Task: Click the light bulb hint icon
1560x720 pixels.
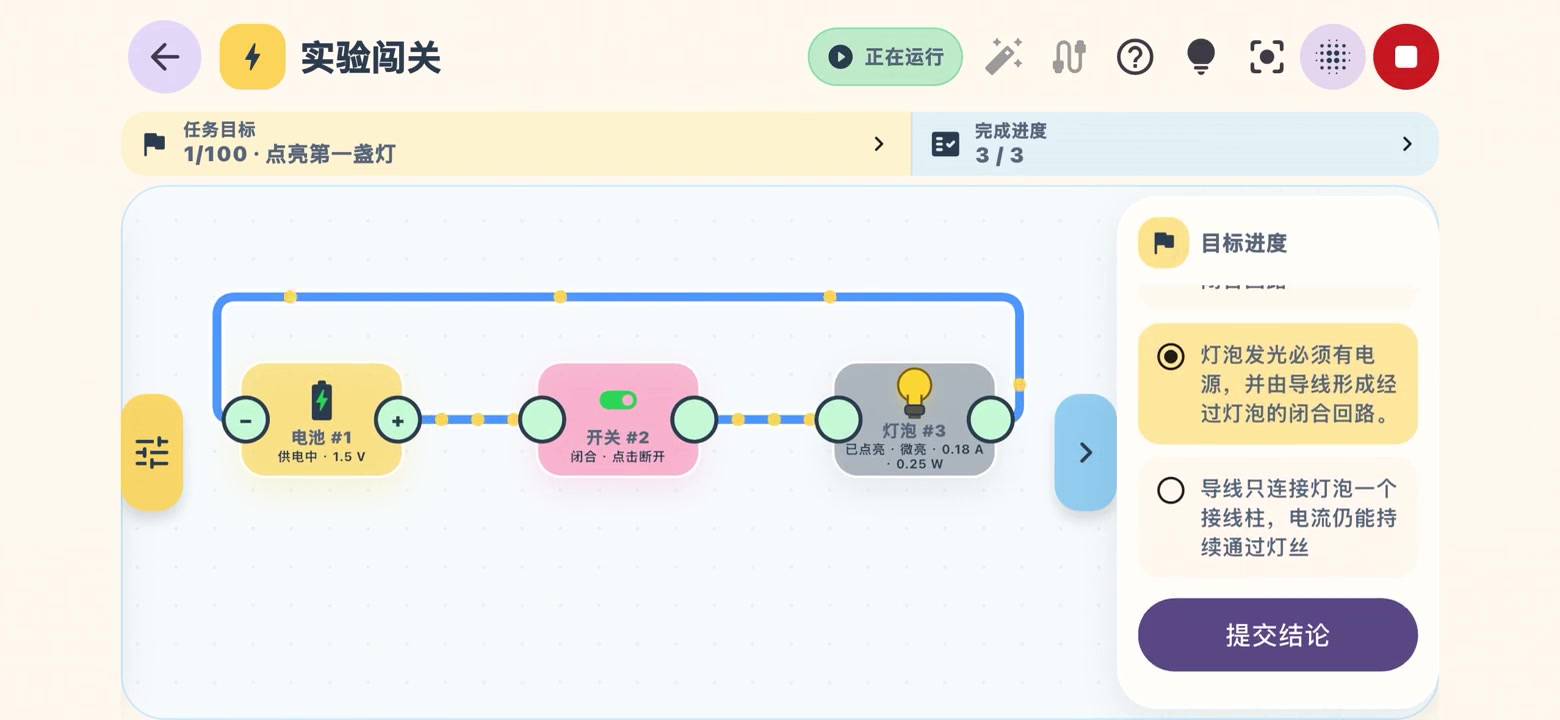Action: (x=1201, y=57)
